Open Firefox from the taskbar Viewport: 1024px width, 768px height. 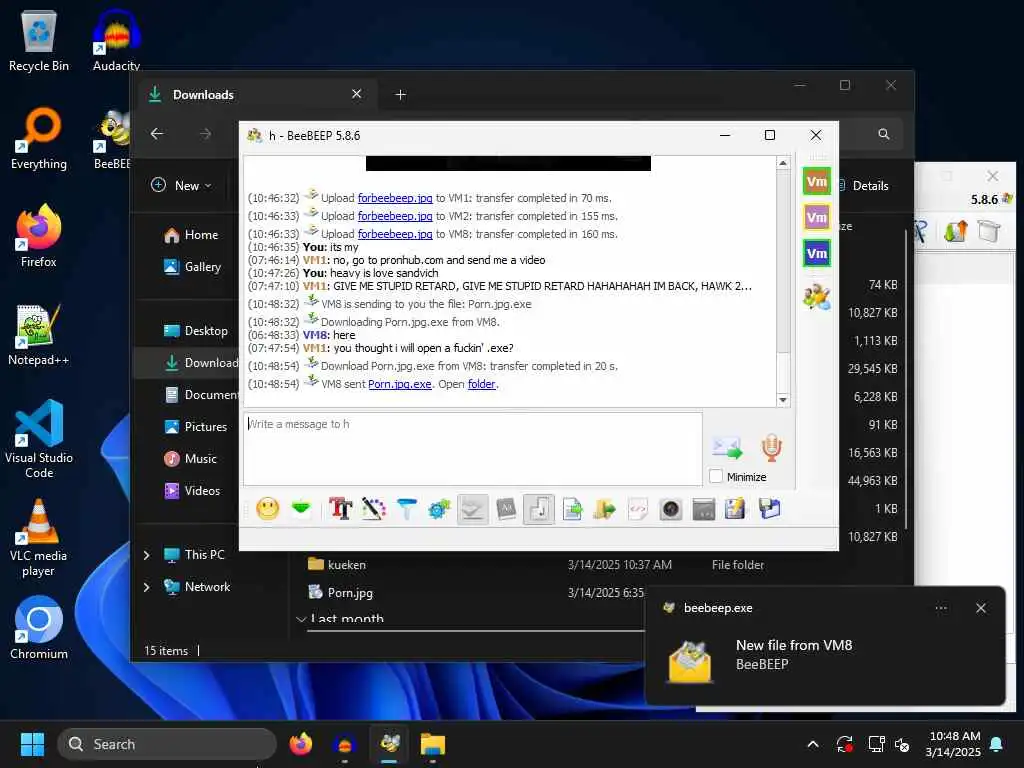(x=301, y=744)
